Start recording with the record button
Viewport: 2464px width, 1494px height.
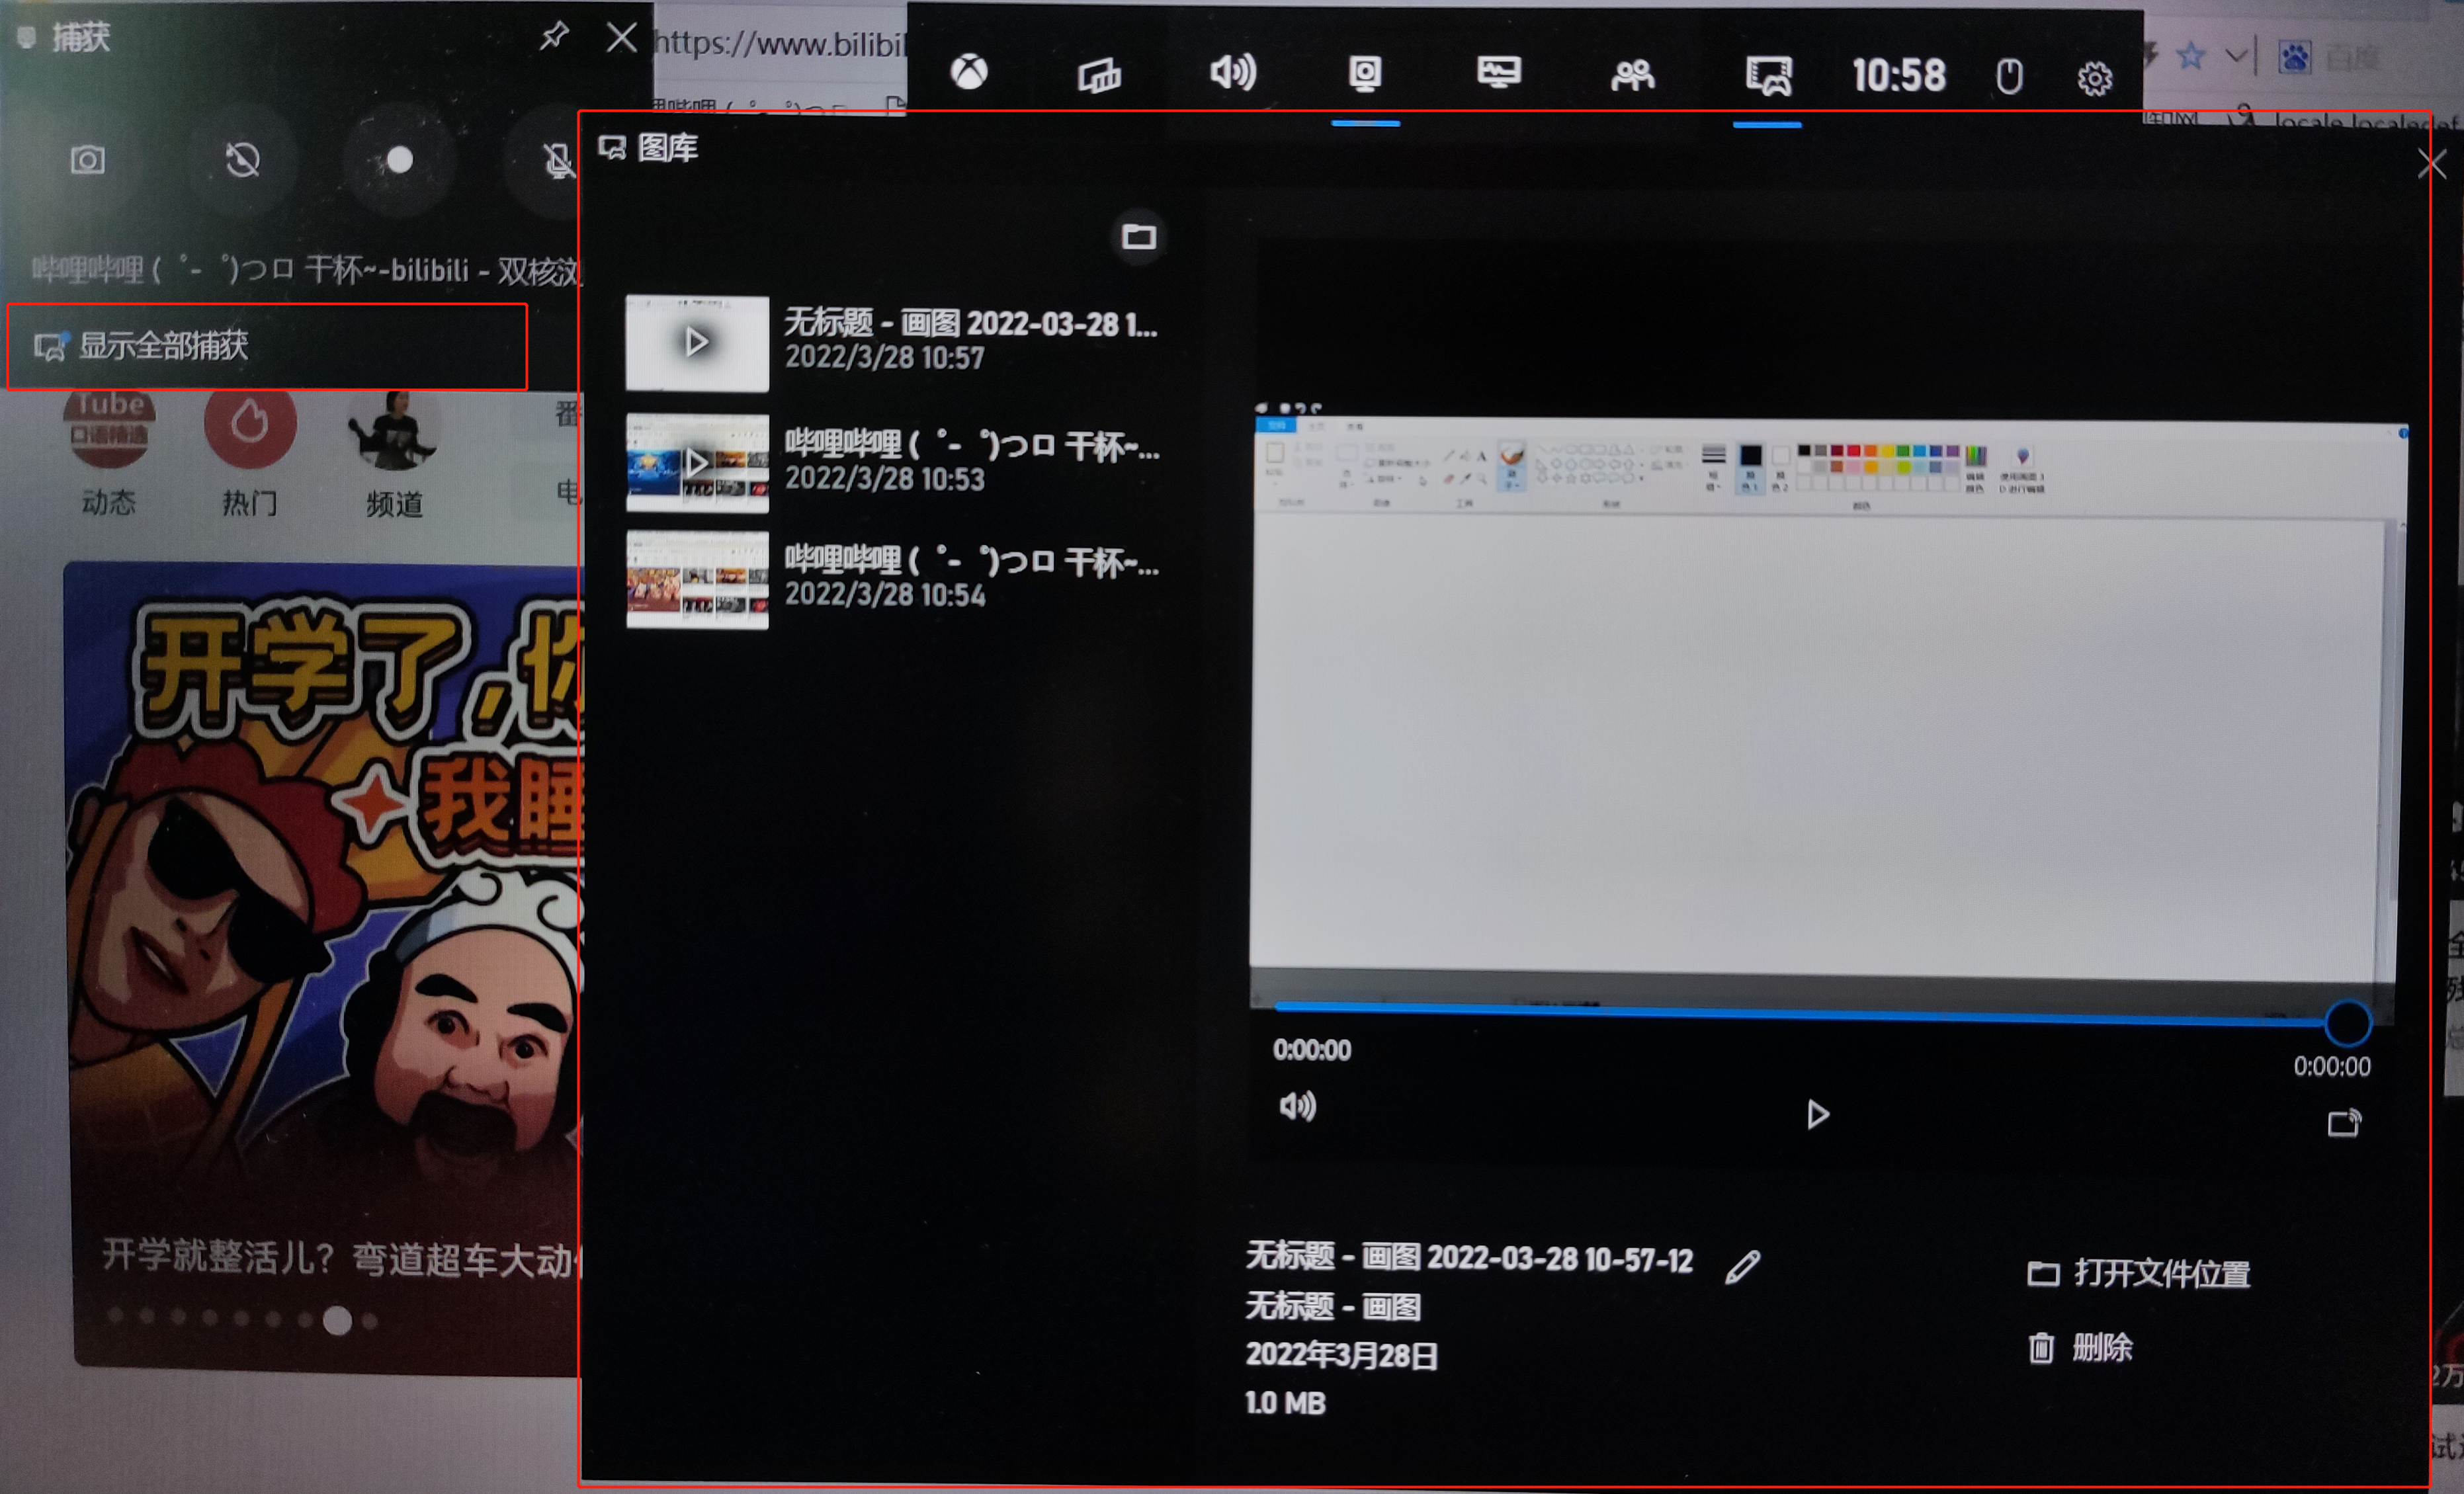(x=400, y=160)
